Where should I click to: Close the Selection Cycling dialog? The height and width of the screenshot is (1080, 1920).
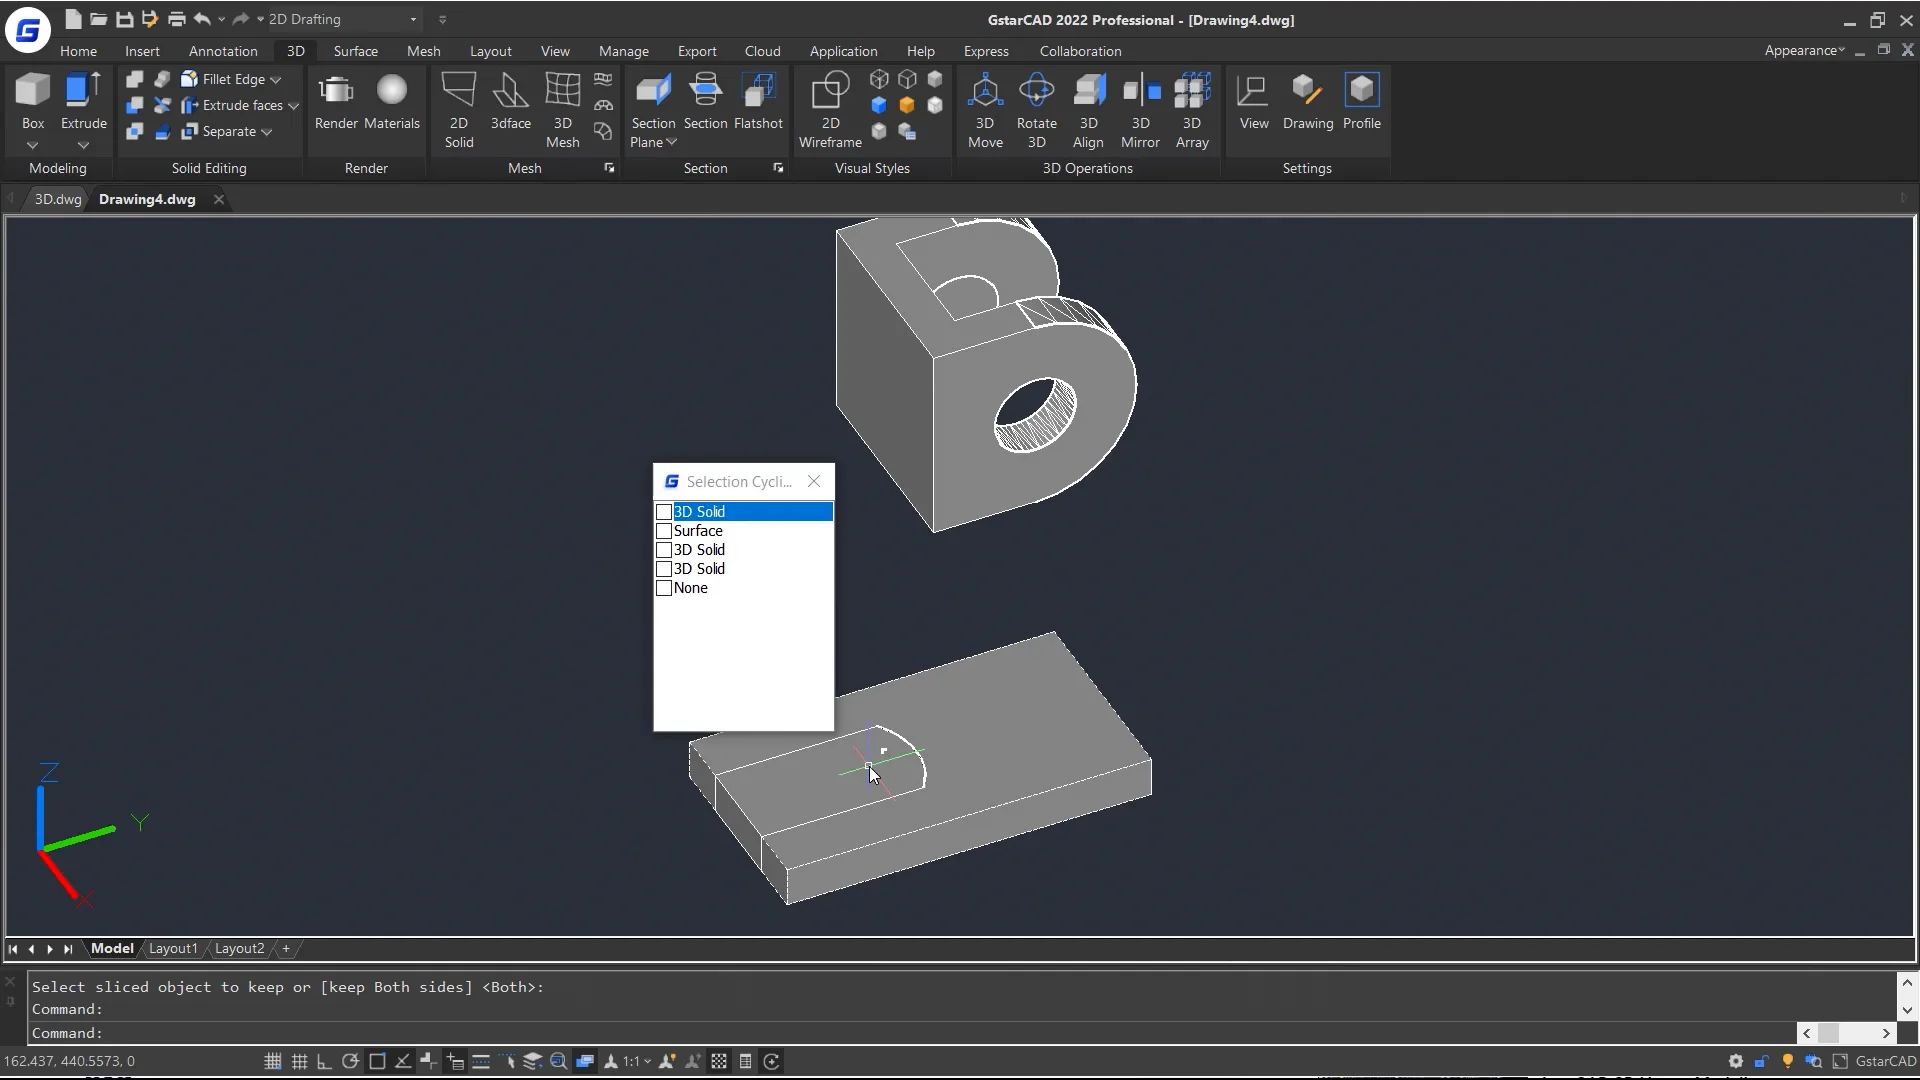[814, 481]
